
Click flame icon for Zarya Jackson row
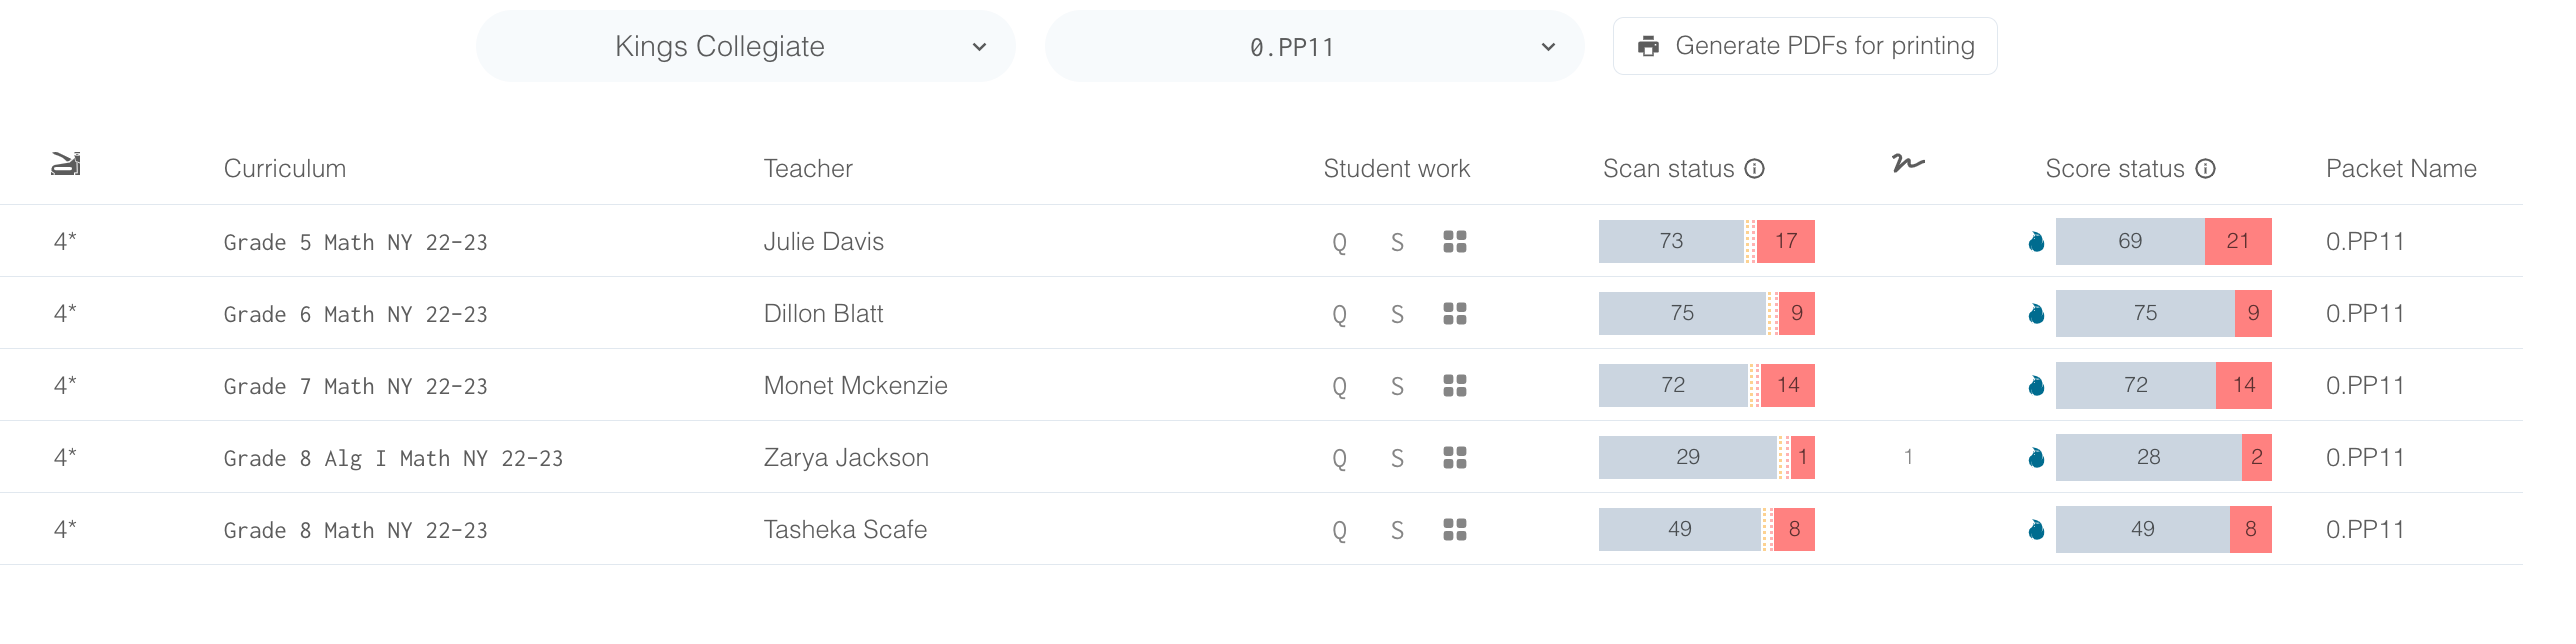coord(2036,458)
